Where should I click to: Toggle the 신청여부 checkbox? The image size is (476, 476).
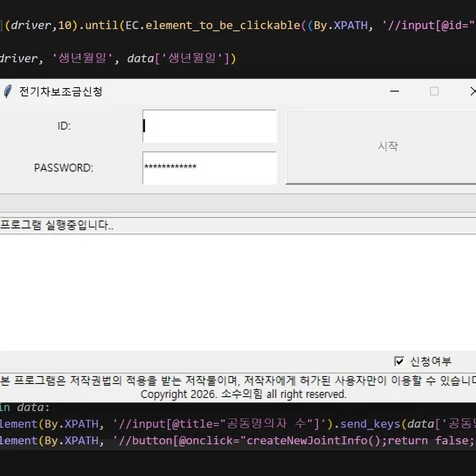(x=399, y=361)
